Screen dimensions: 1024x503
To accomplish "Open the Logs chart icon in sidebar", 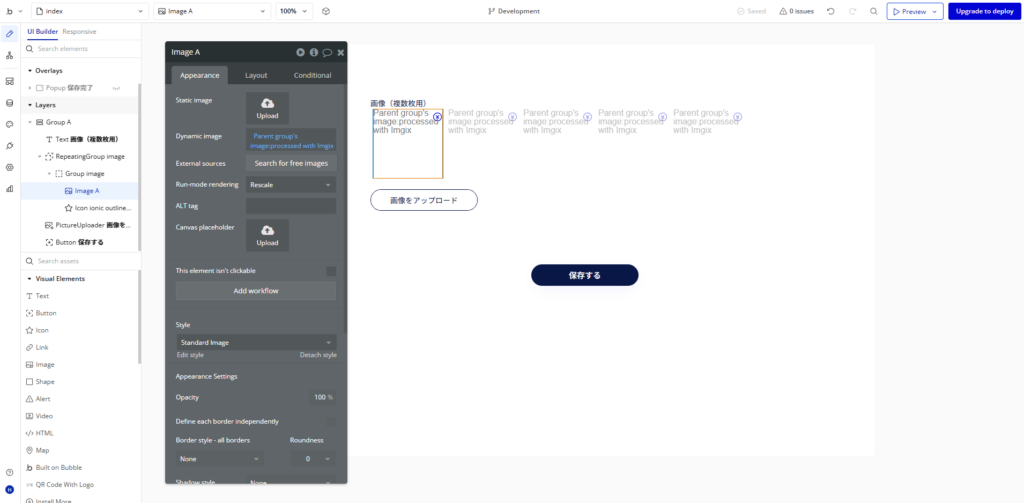I will pos(9,188).
